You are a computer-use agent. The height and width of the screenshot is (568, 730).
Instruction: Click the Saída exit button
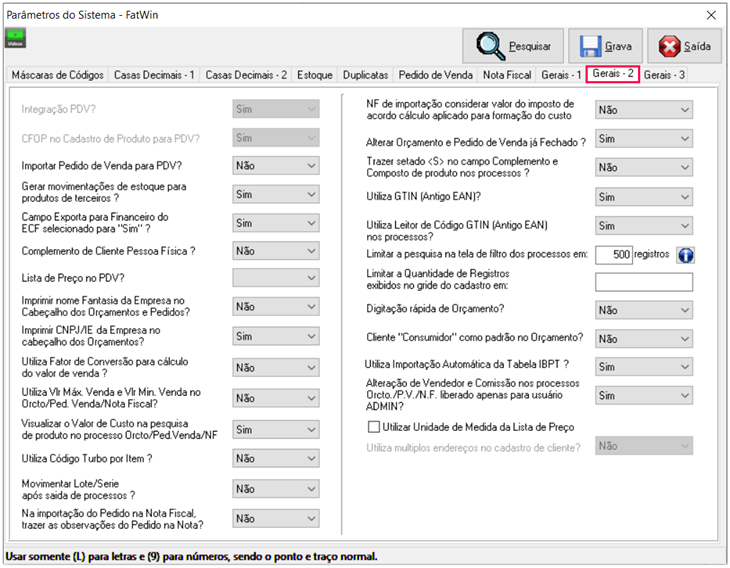(x=684, y=46)
